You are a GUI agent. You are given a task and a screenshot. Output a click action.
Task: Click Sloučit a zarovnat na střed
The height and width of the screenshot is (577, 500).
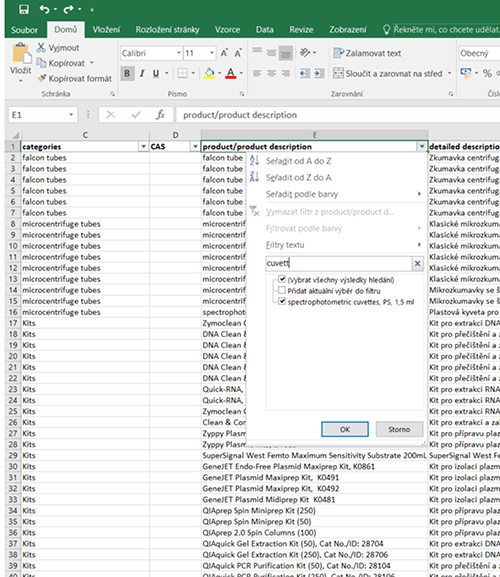coord(387,73)
